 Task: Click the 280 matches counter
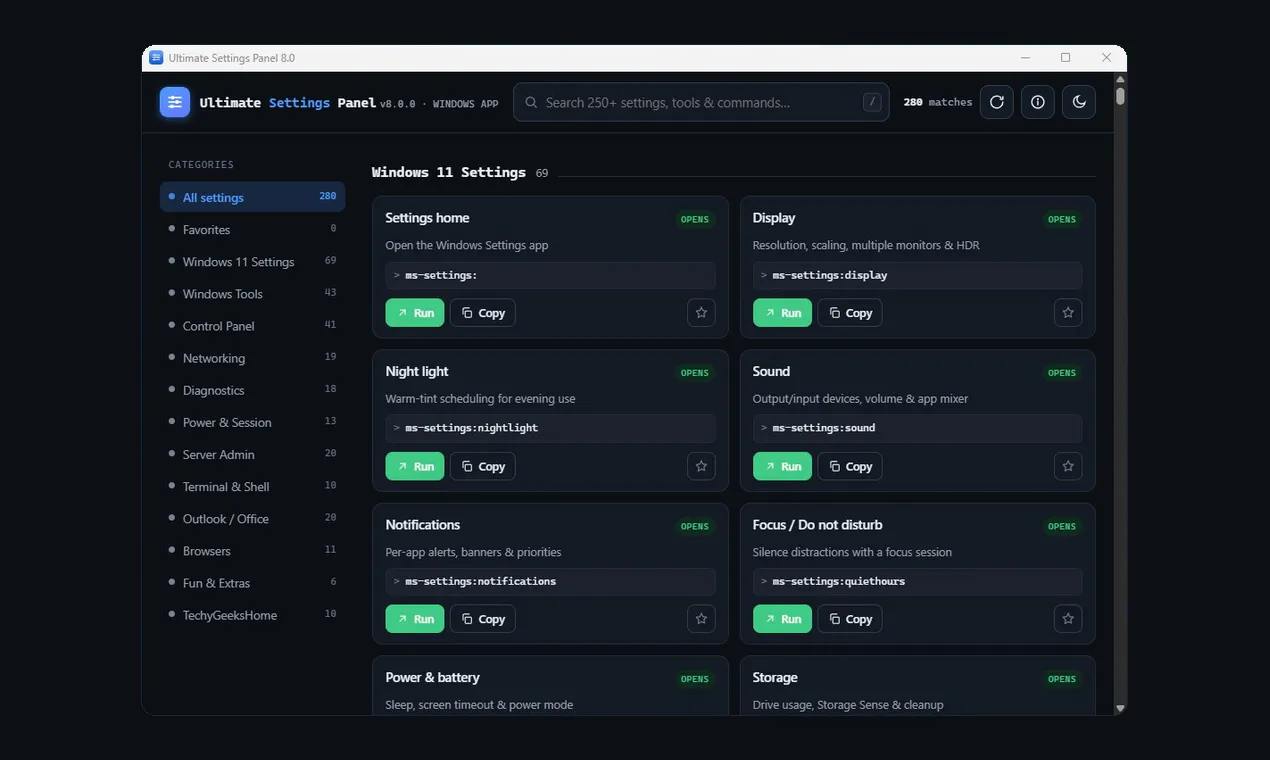[938, 102]
